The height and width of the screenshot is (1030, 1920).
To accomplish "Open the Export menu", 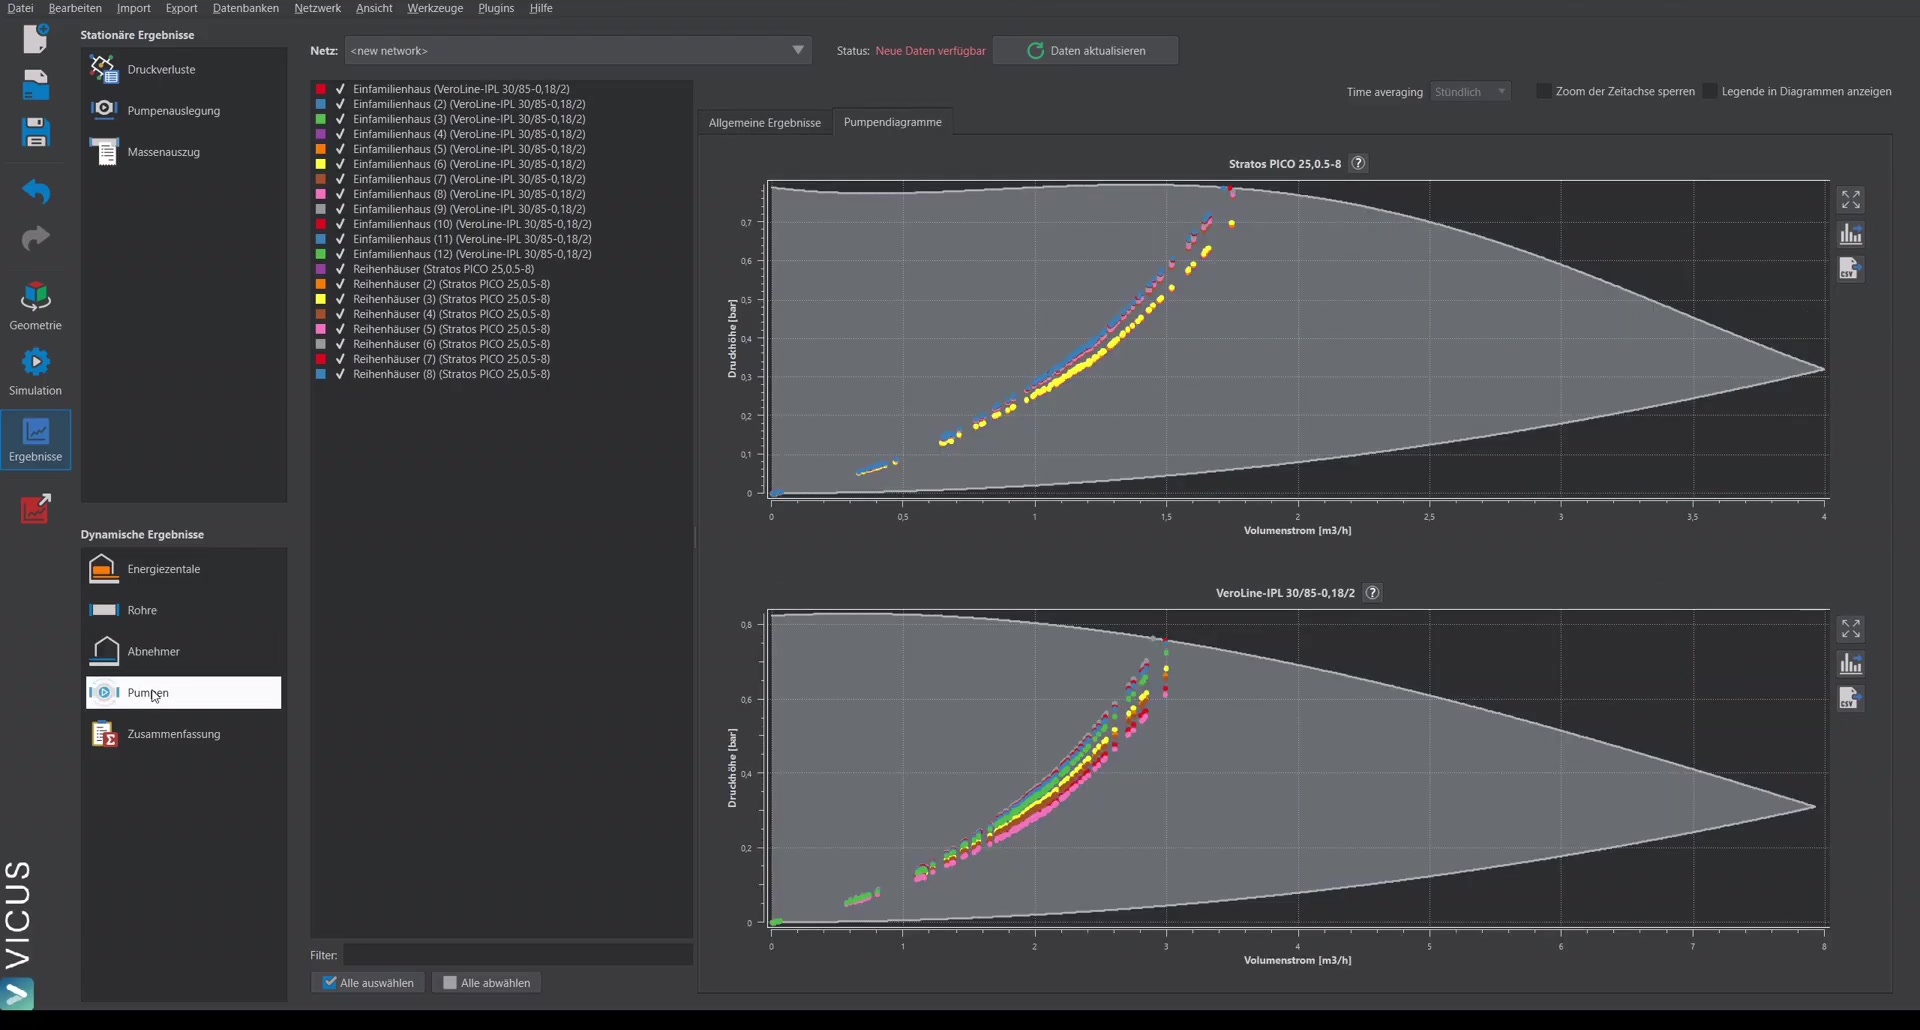I will coord(182,8).
